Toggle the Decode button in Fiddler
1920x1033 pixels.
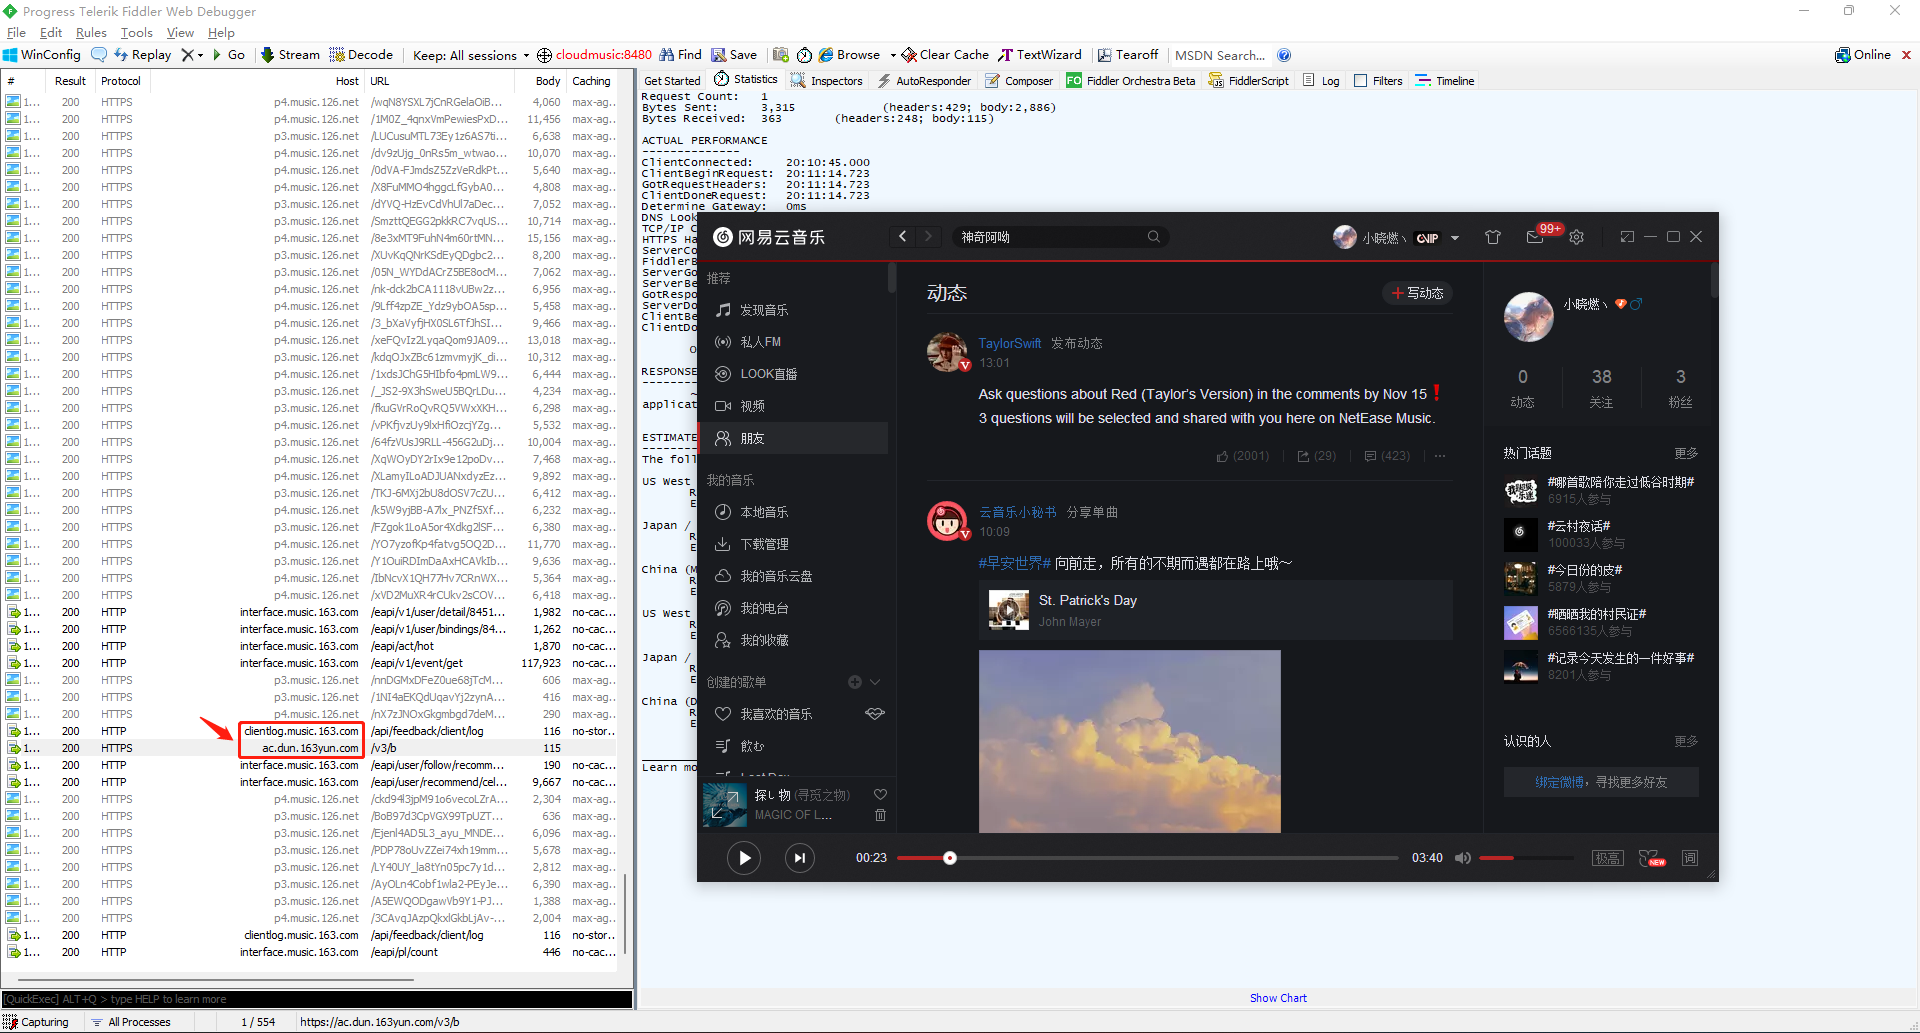[361, 55]
